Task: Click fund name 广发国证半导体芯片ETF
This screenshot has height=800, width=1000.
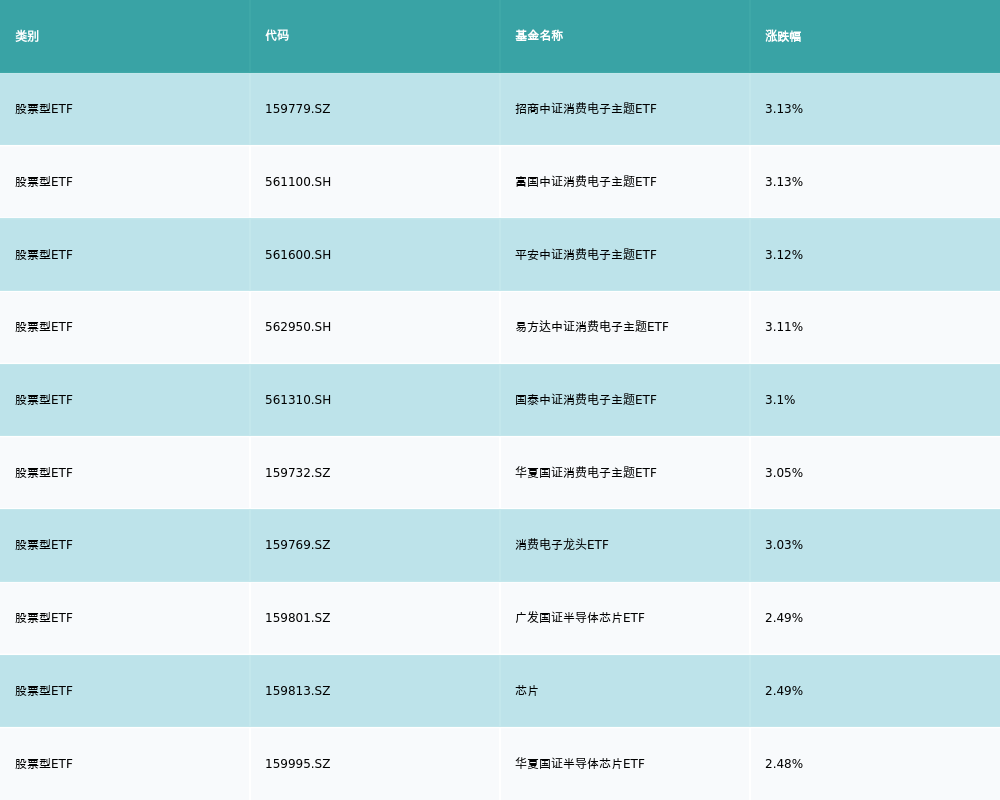Action: point(580,618)
